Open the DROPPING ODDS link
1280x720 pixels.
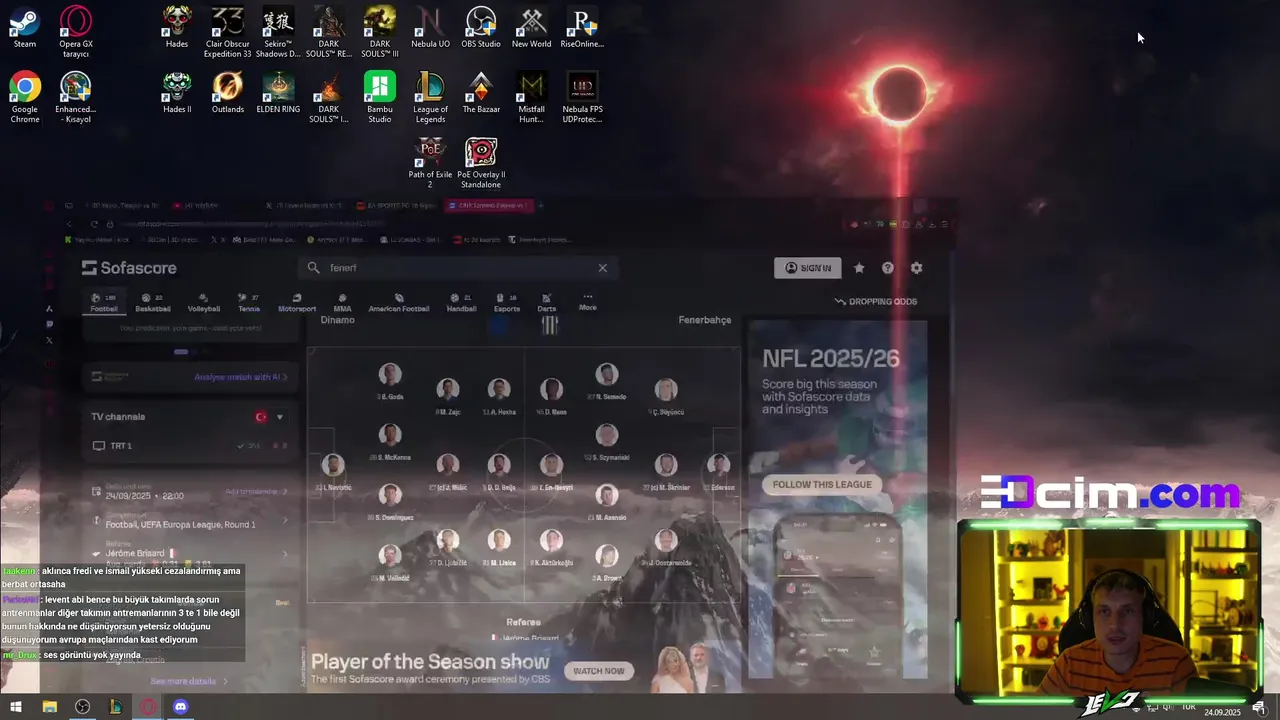(876, 301)
